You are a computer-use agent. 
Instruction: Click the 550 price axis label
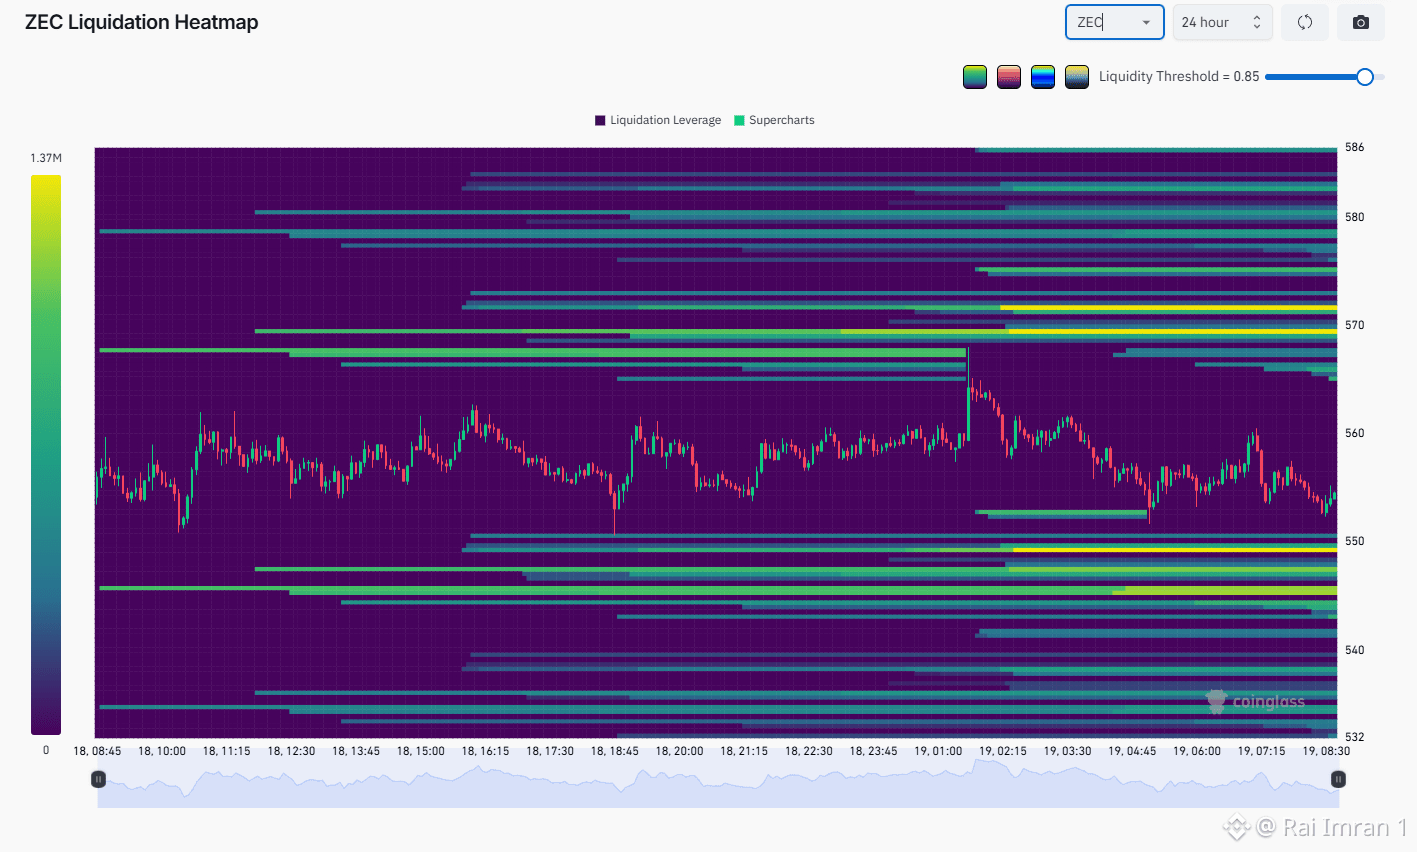pyautogui.click(x=1354, y=541)
